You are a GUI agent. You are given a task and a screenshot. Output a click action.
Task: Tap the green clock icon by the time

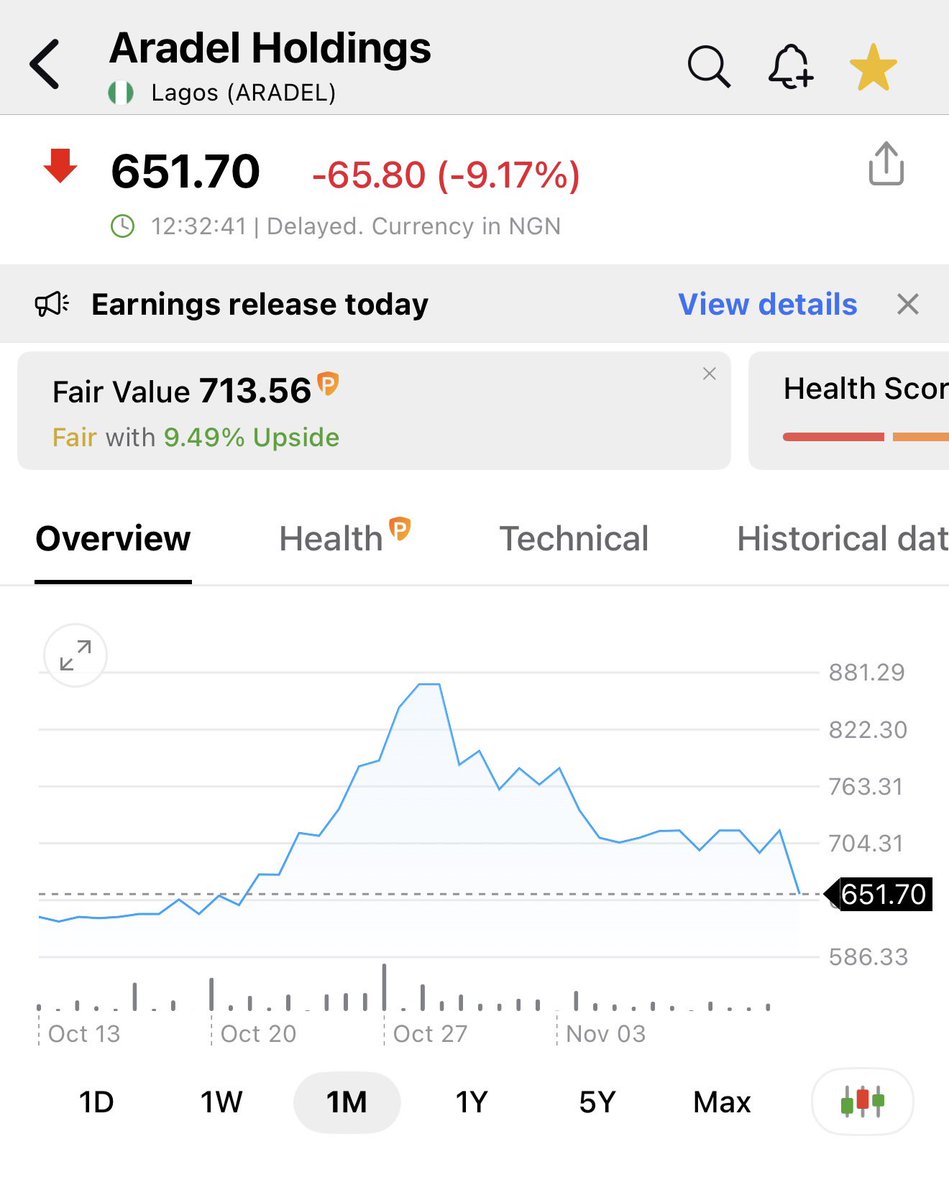(122, 226)
